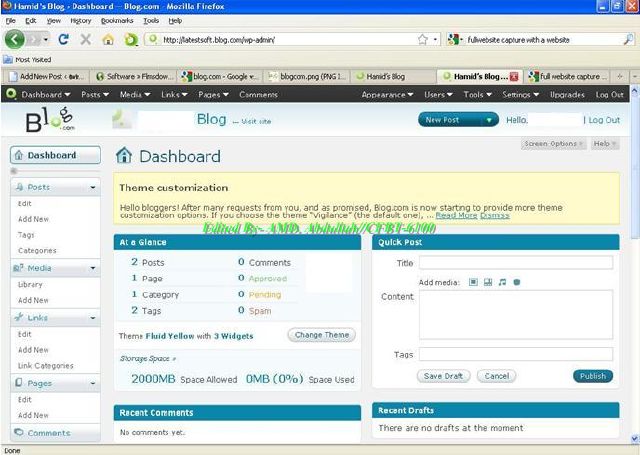
Task: Open the New Post dropdown arrow
Action: (x=489, y=120)
